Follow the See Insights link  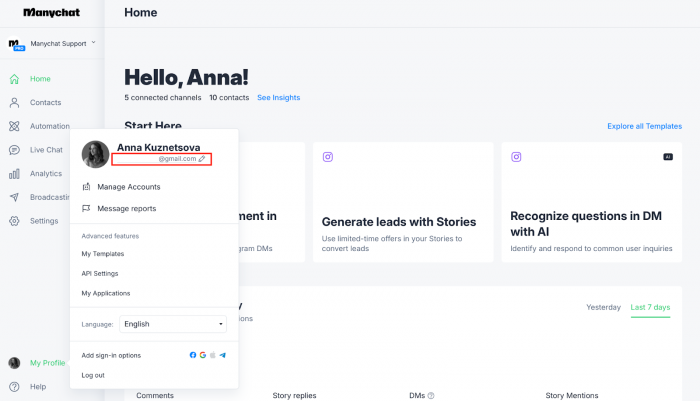[279, 98]
